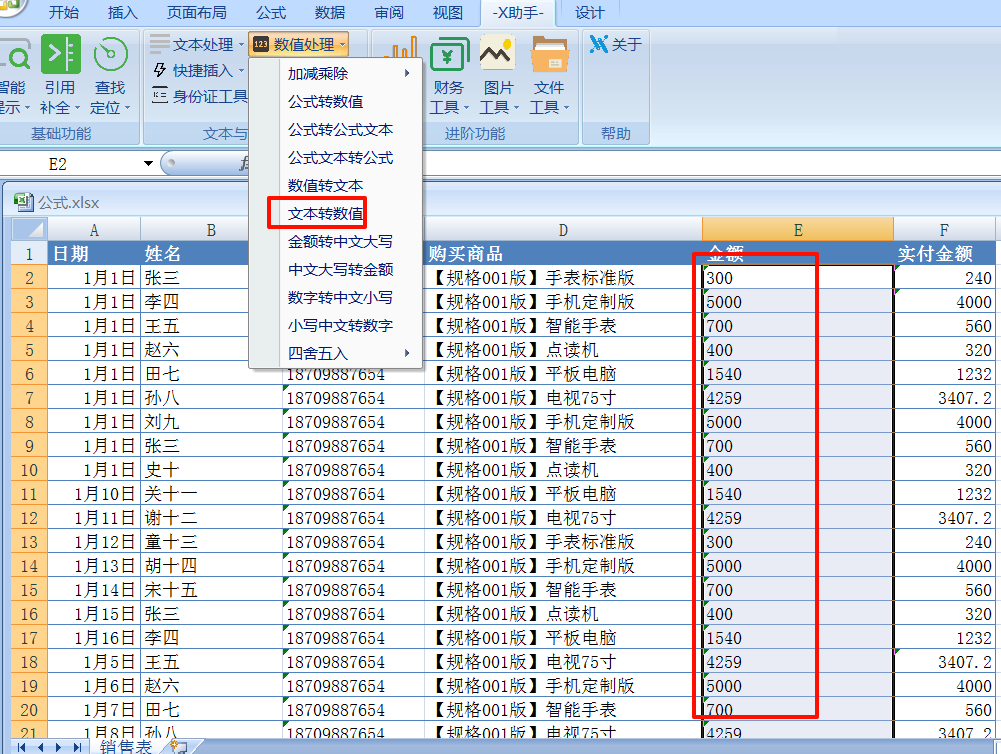Viewport: 1001px width, 754px height.
Task: Switch to the 审阅 tab
Action: 389,12
